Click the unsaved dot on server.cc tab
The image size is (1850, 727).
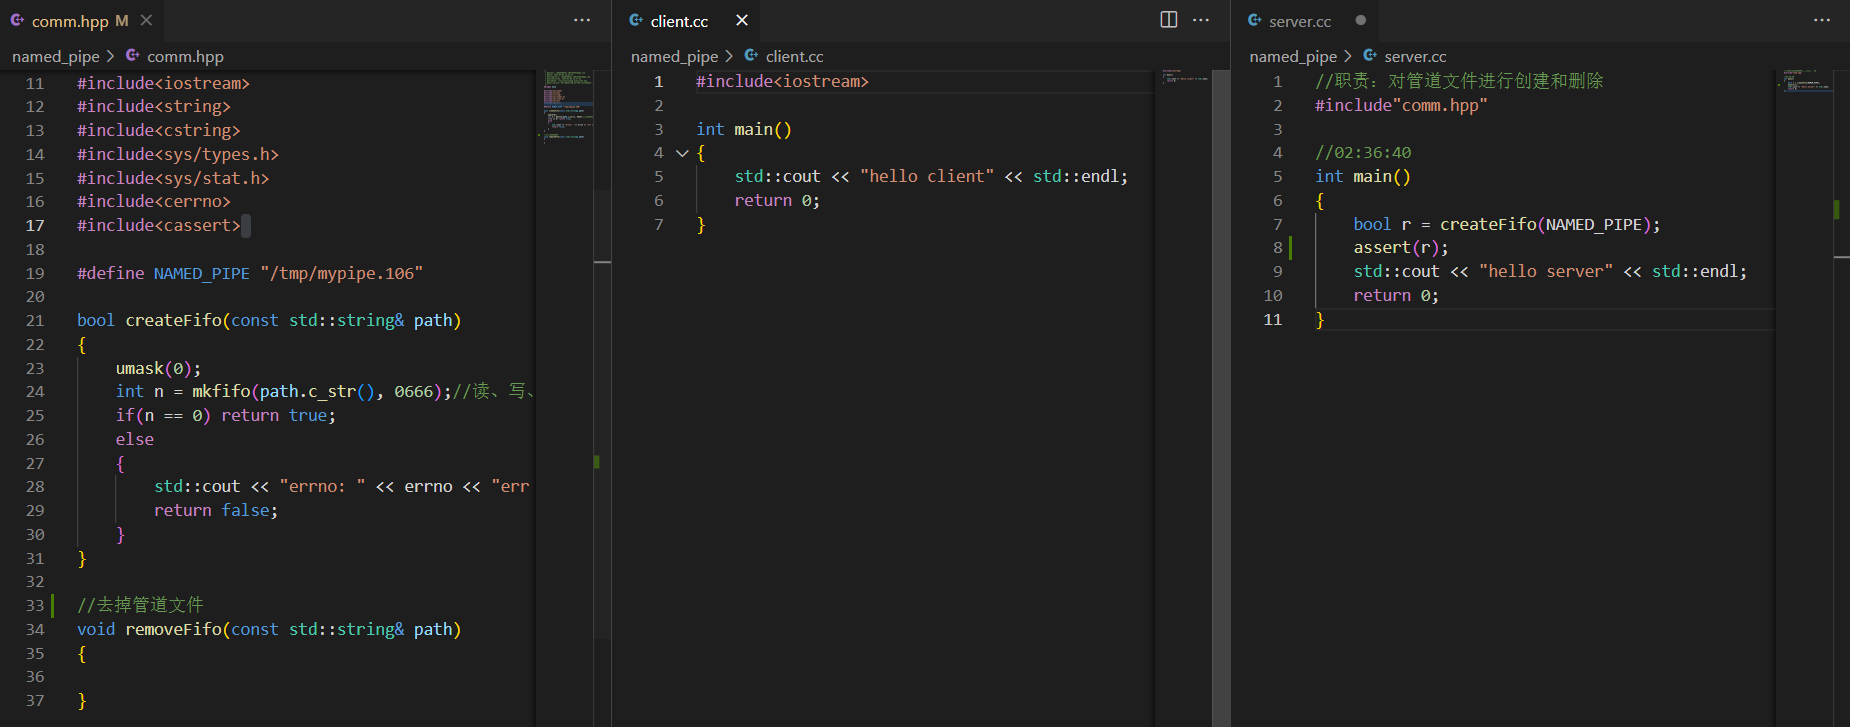(x=1360, y=20)
